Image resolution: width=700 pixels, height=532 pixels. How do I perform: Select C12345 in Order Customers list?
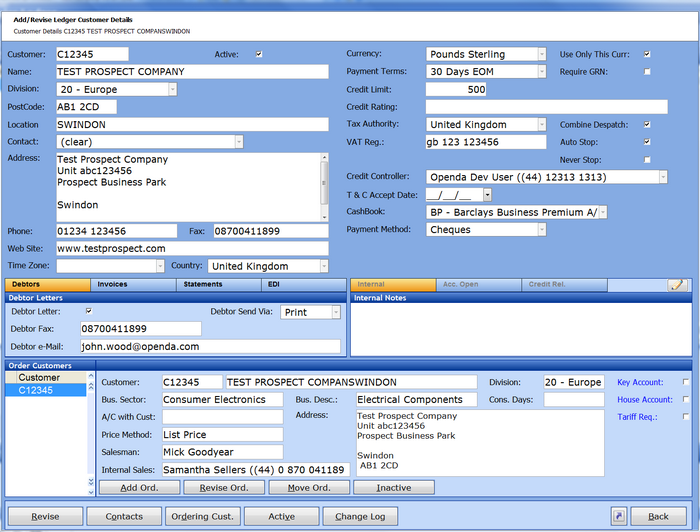pyautogui.click(x=46, y=390)
